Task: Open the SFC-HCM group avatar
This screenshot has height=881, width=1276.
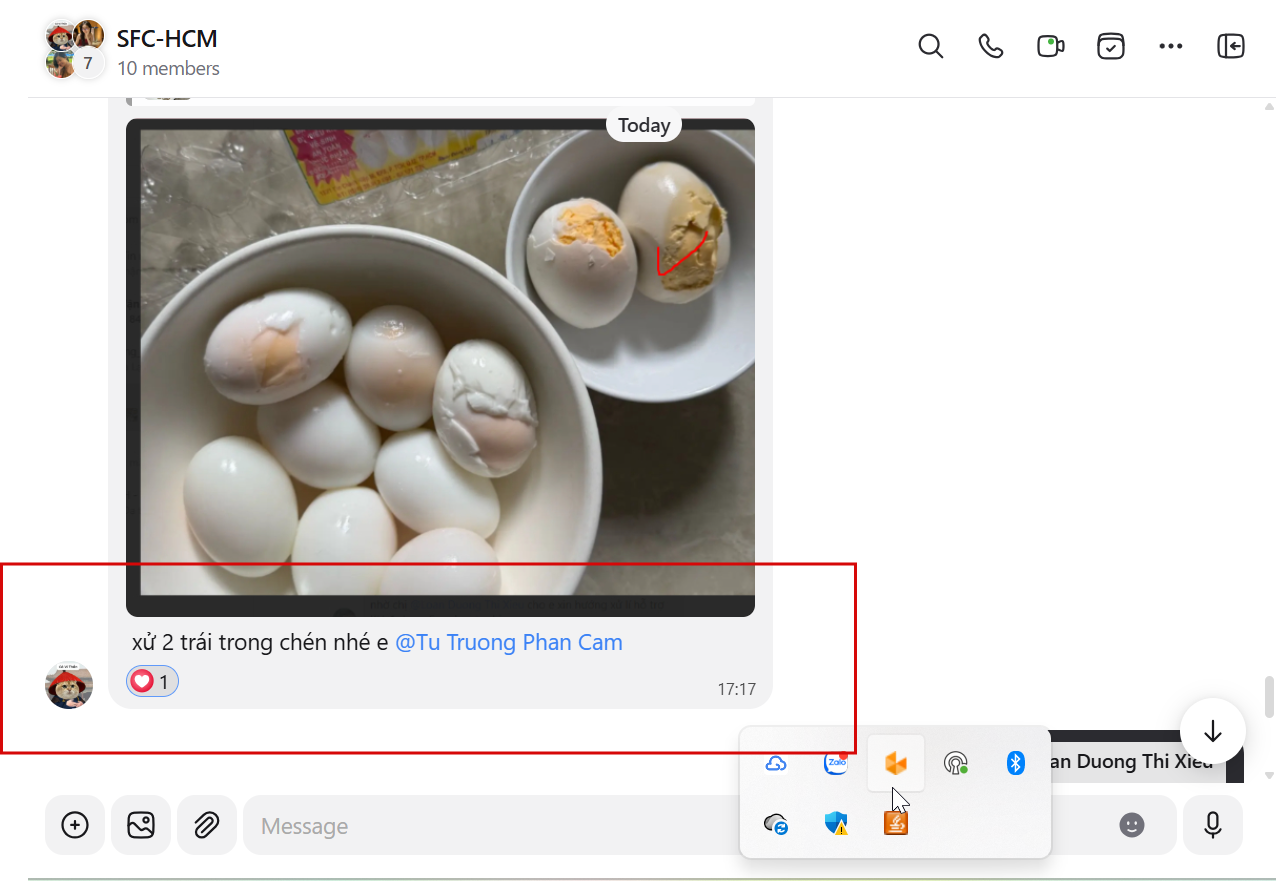Action: (x=74, y=48)
